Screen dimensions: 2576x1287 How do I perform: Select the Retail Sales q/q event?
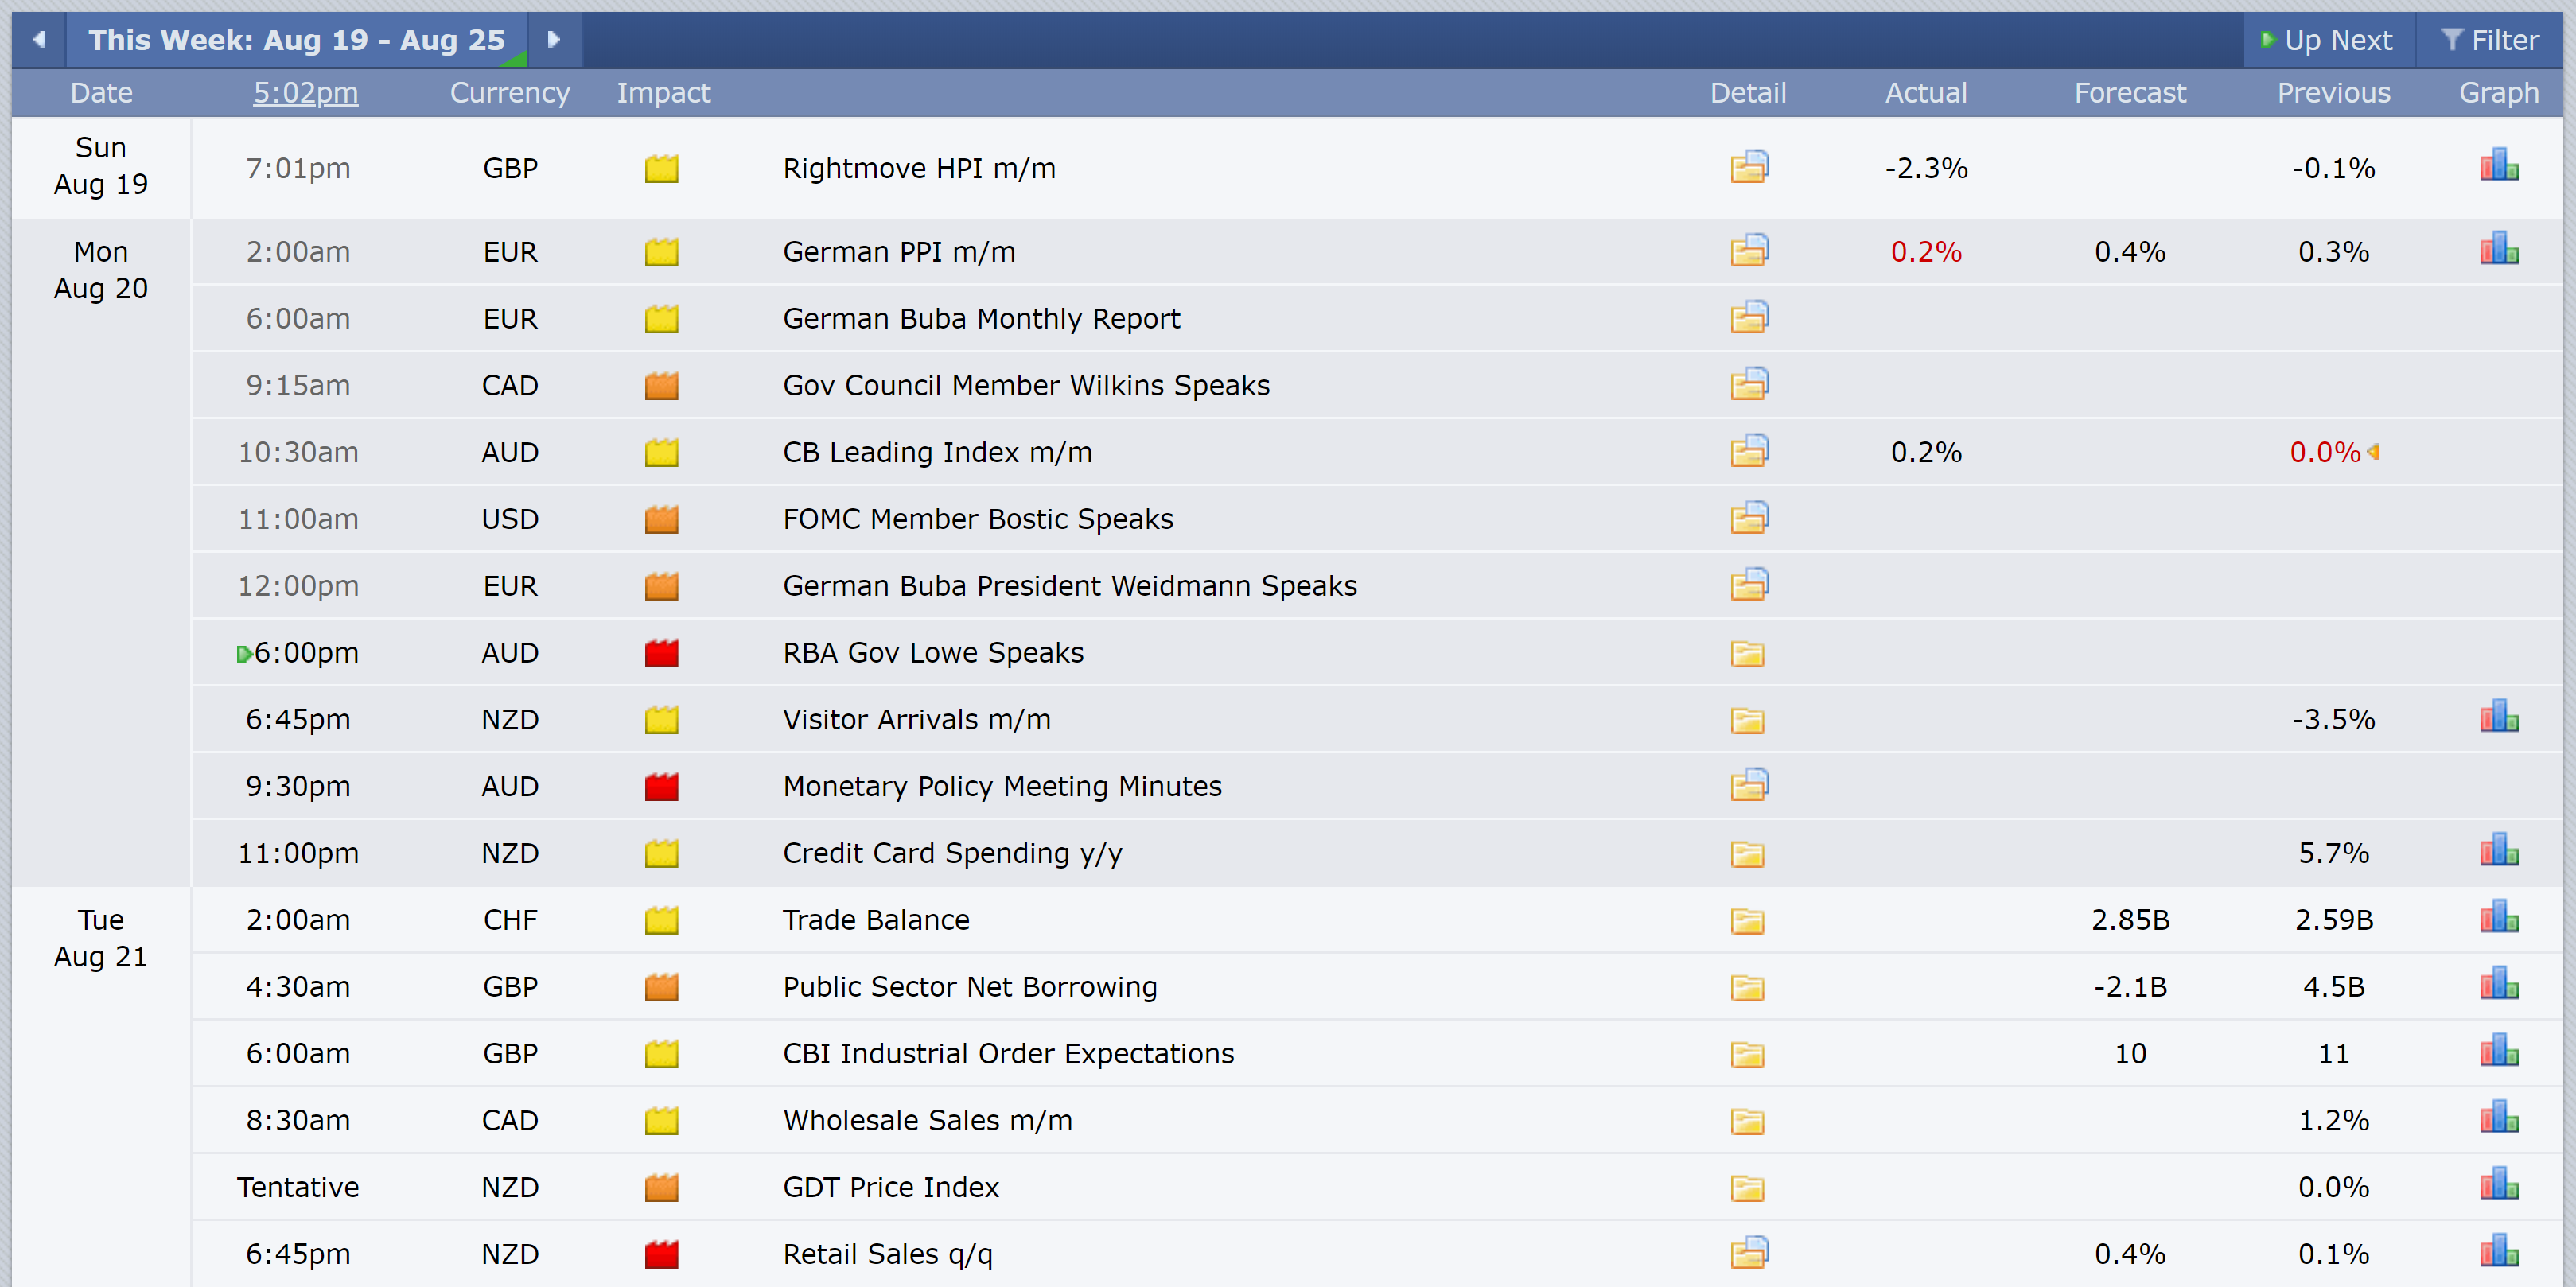pos(888,1255)
